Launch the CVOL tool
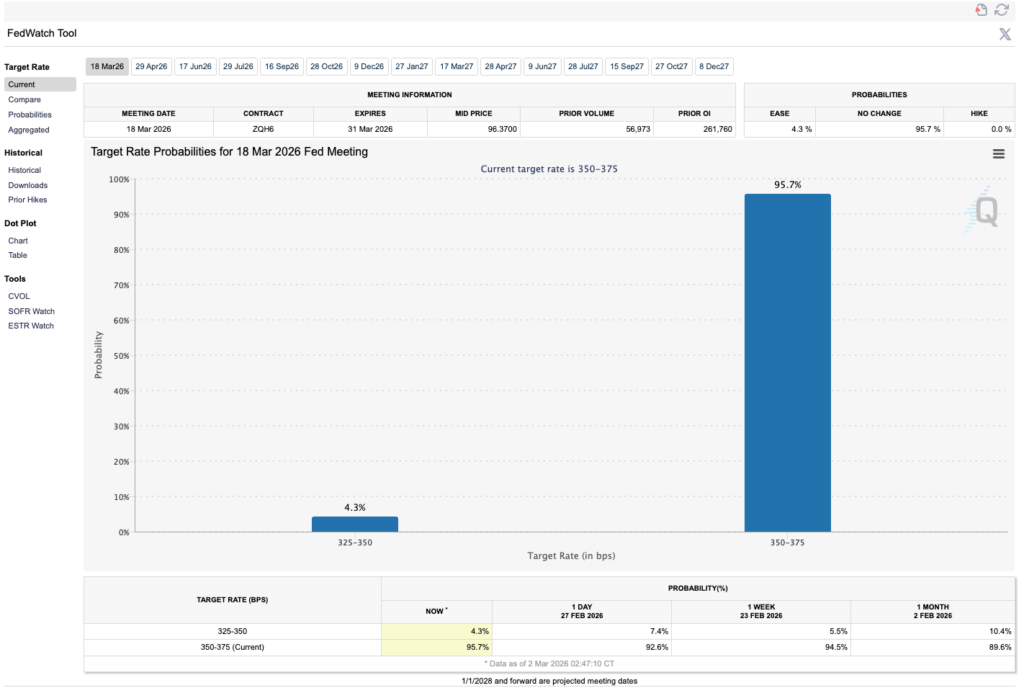Viewport: 1024px width, 688px height. pyautogui.click(x=19, y=296)
